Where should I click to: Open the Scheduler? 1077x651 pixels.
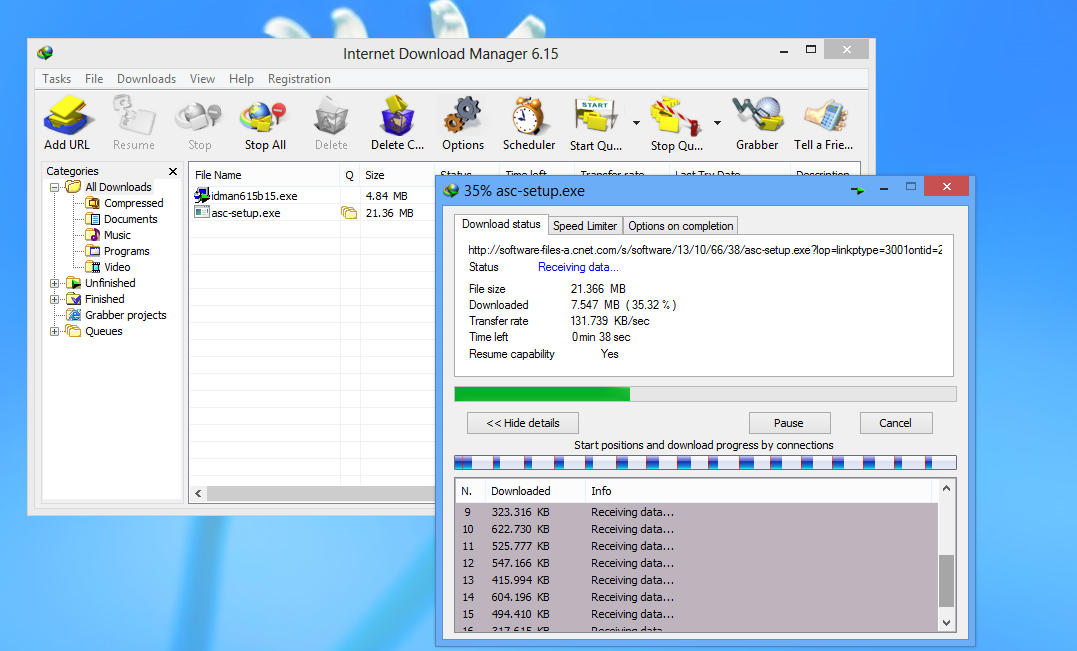pos(528,118)
